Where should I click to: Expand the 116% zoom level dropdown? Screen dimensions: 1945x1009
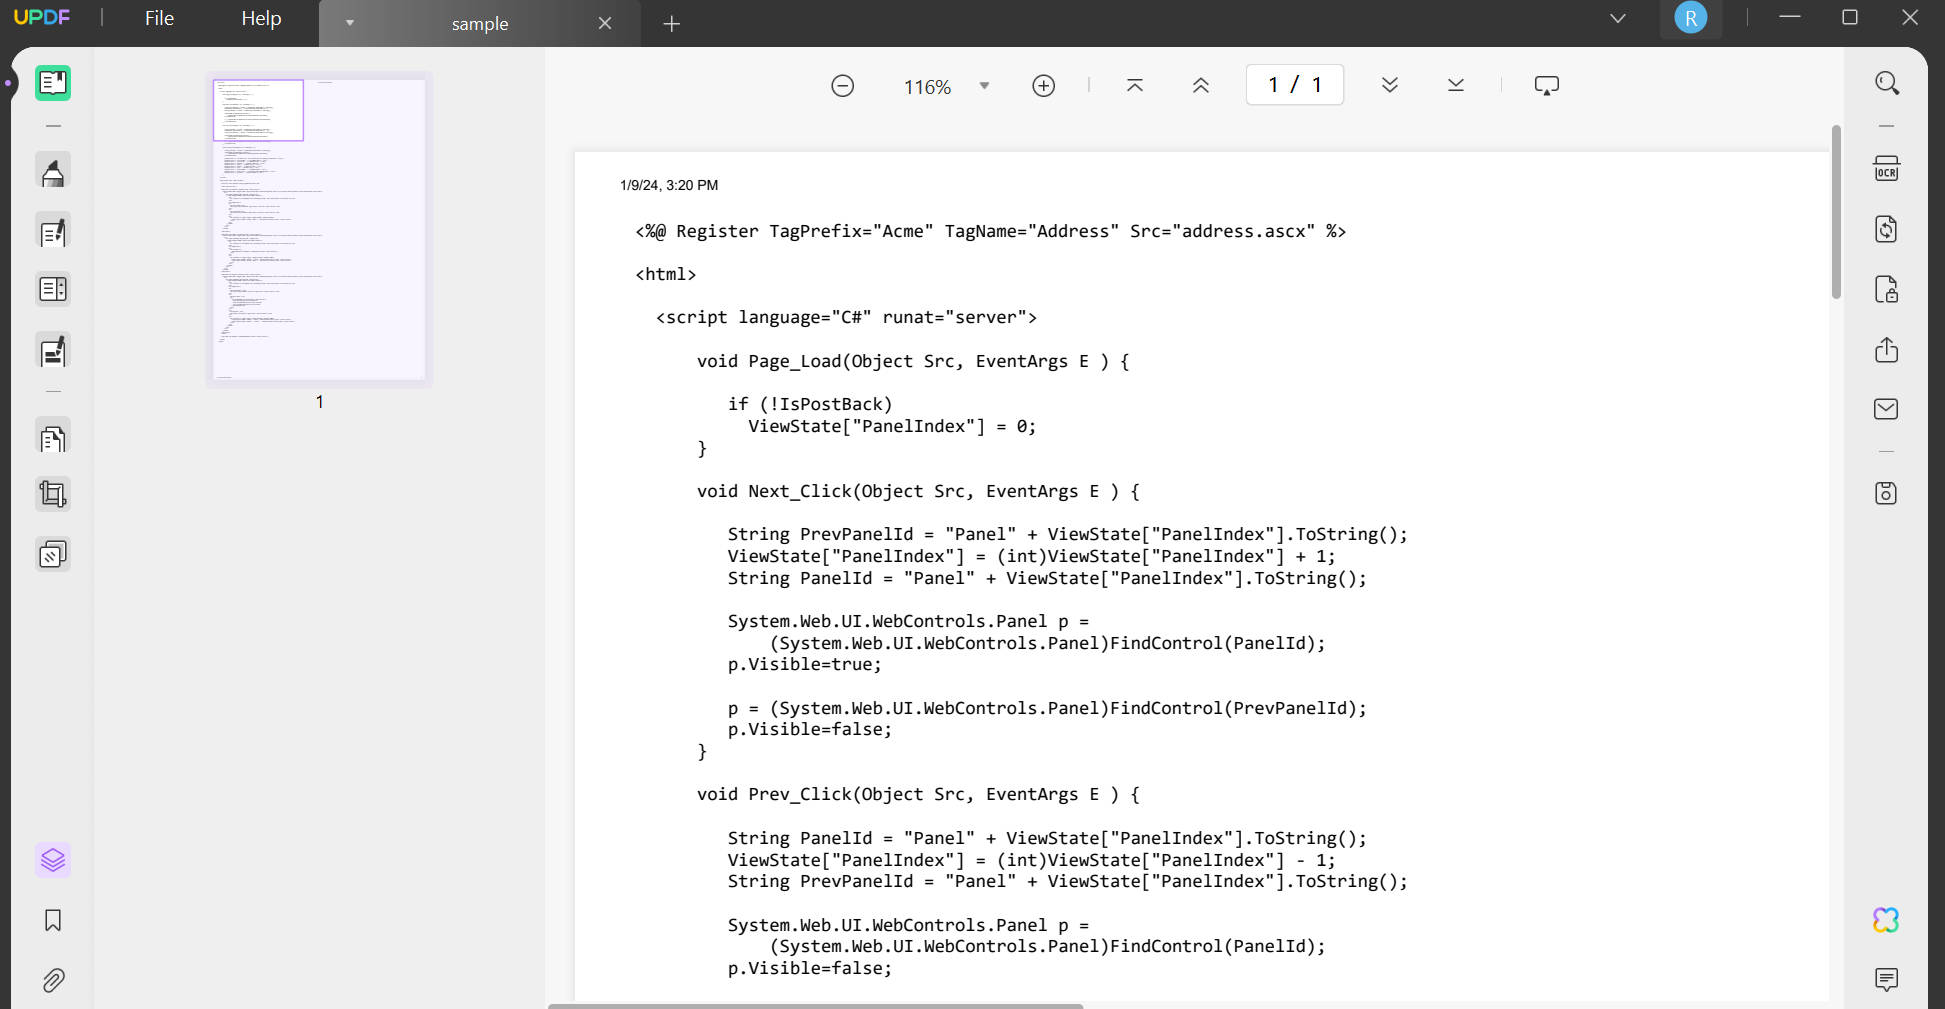click(x=984, y=86)
